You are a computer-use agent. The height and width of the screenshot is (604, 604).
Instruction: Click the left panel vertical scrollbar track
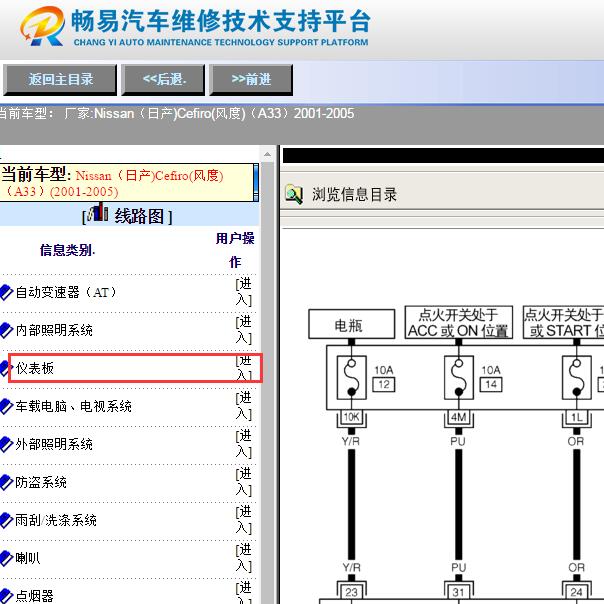[x=267, y=385]
